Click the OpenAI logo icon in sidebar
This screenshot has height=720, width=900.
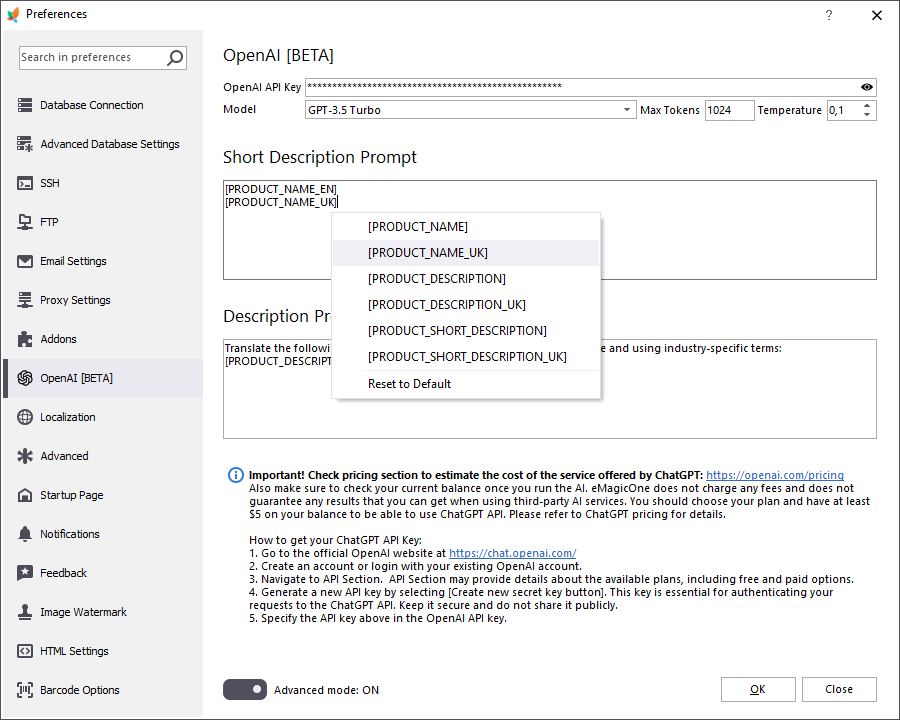coord(25,378)
